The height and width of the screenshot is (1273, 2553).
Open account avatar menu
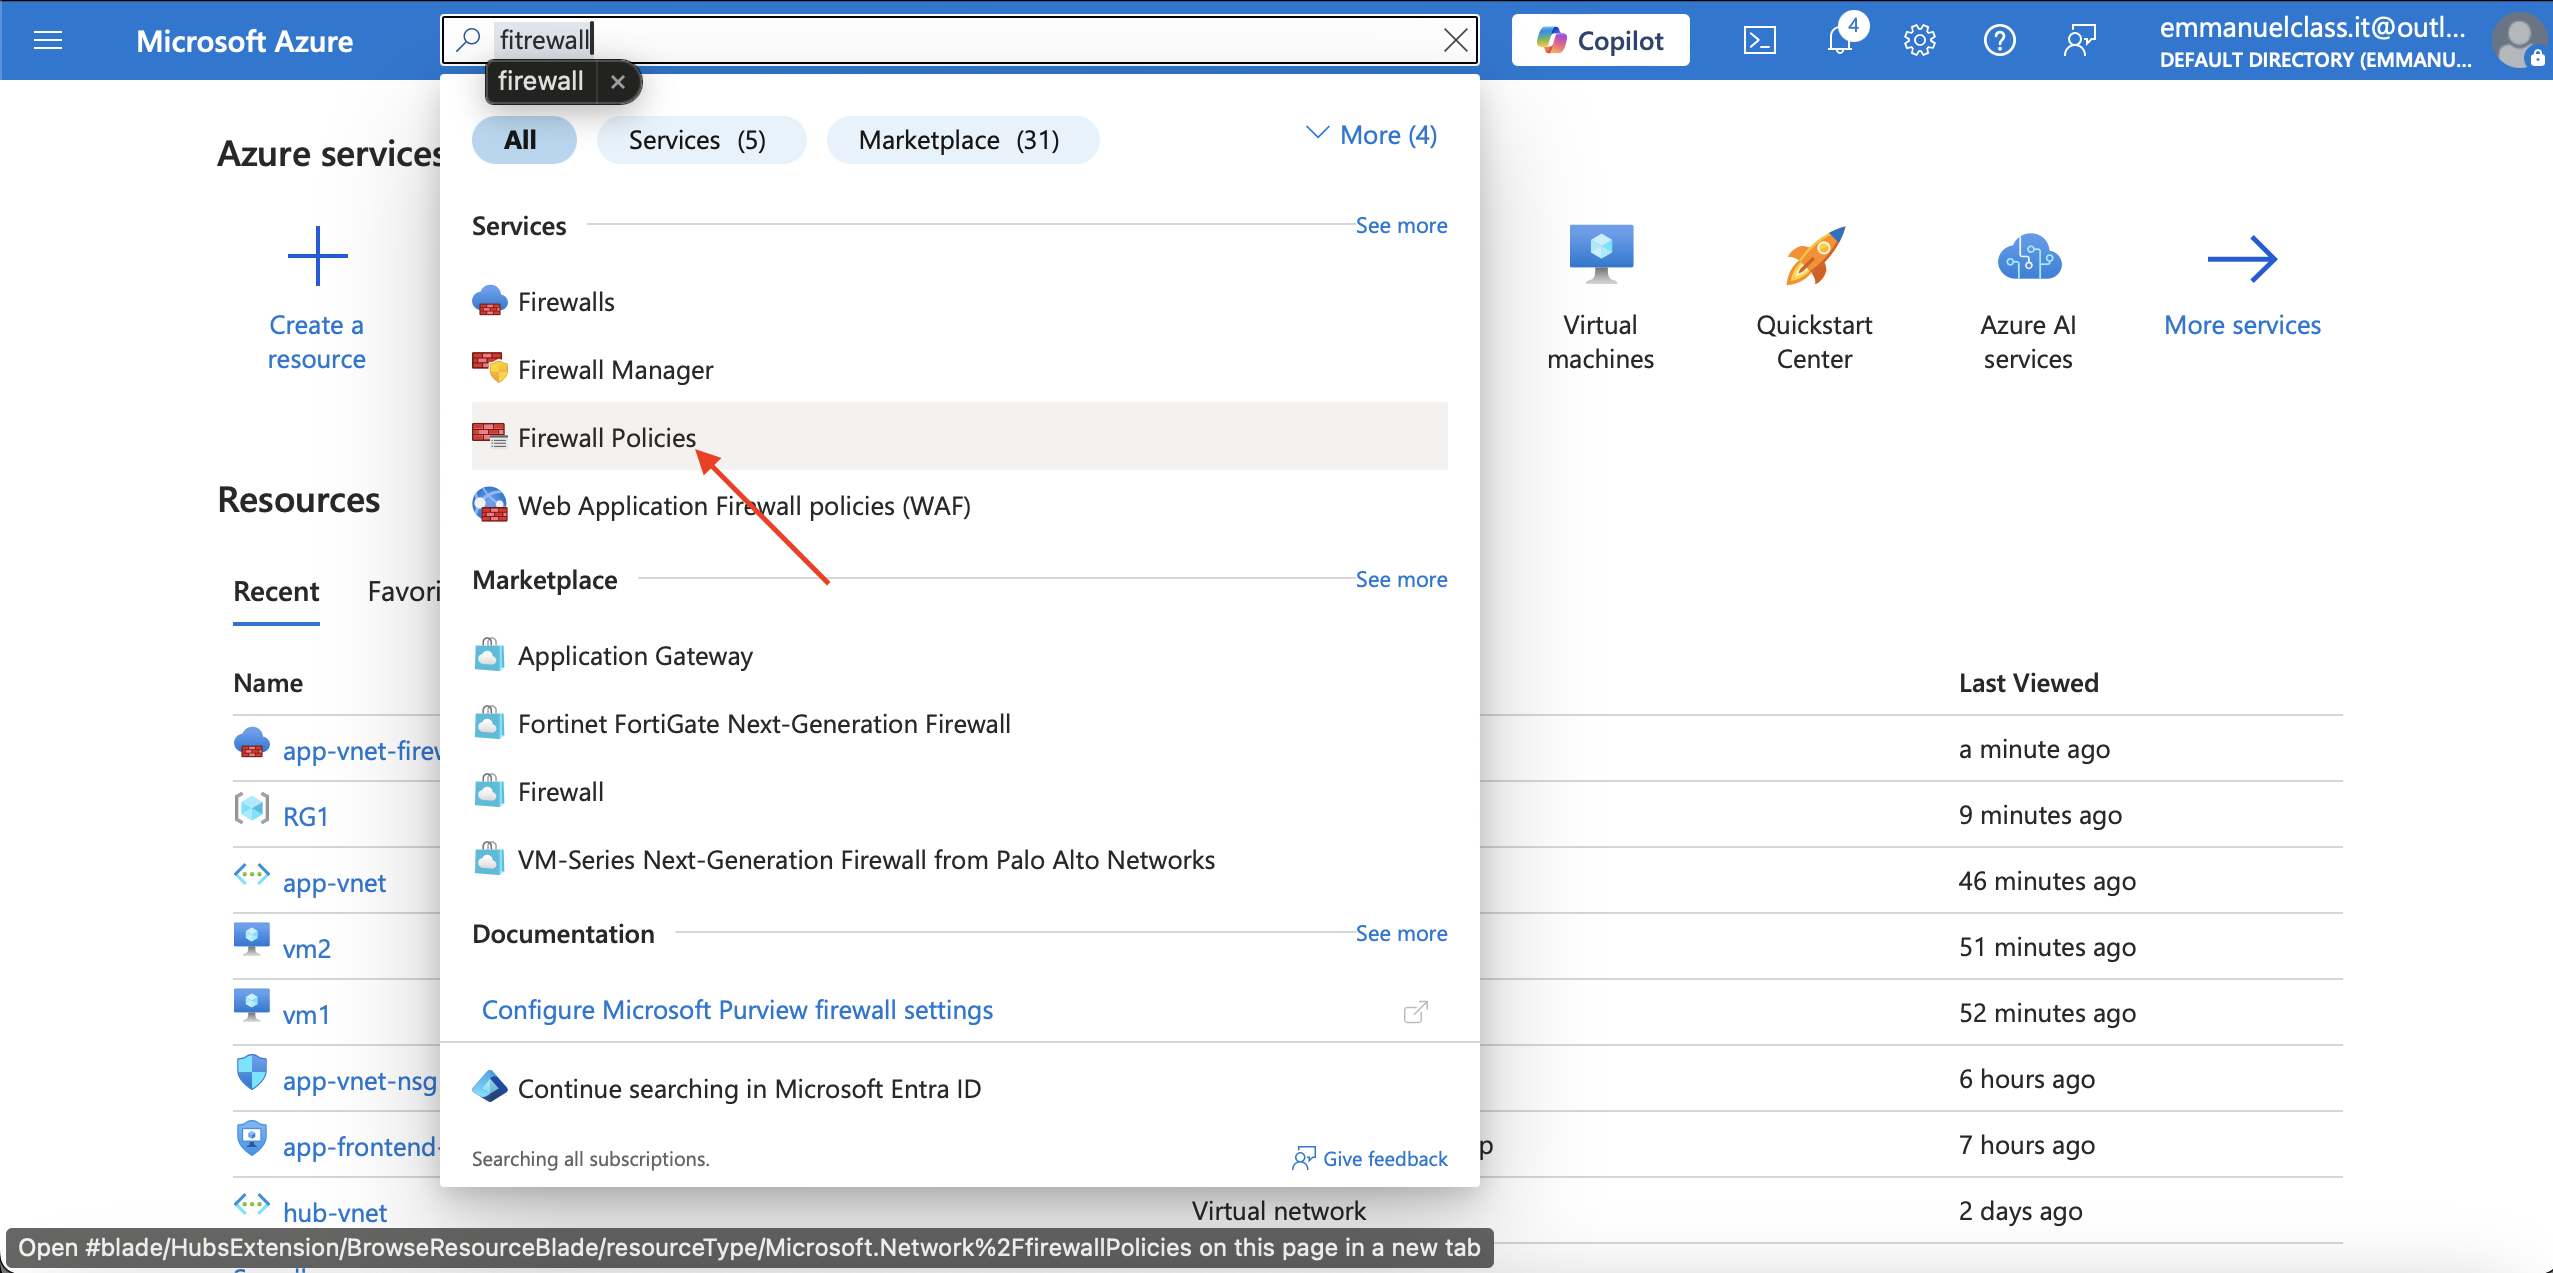2520,41
